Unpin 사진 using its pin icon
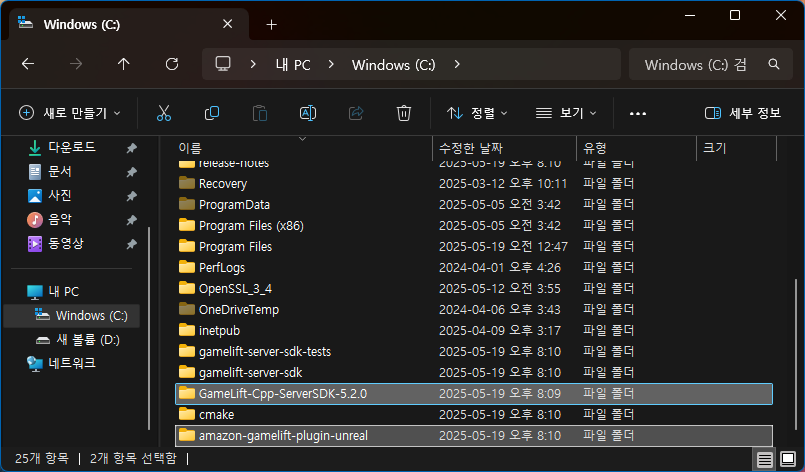The height and width of the screenshot is (472, 805). click(x=132, y=196)
